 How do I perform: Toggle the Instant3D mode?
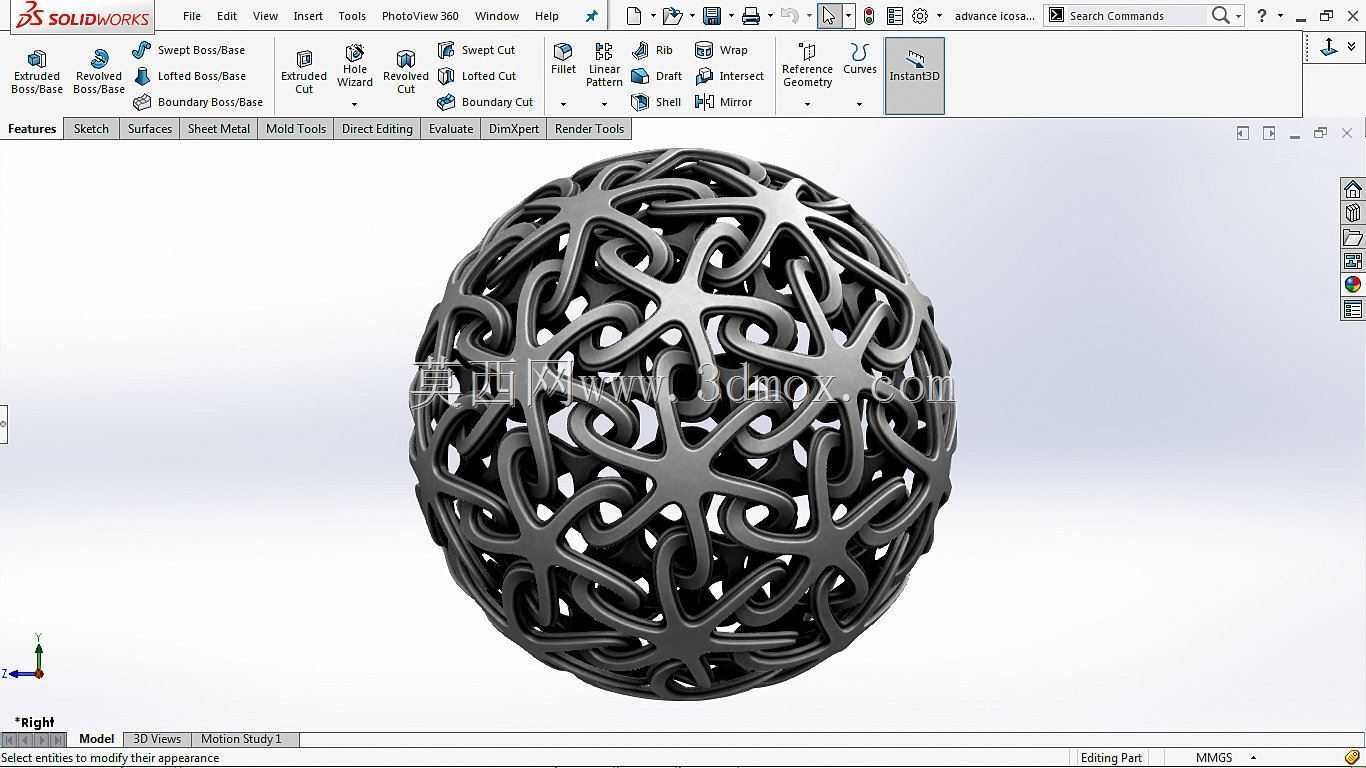915,76
